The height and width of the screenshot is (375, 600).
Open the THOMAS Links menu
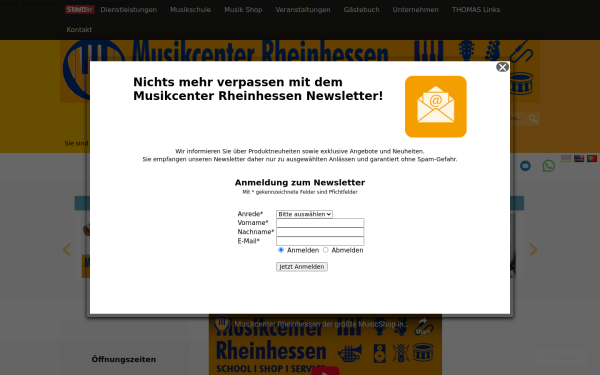[x=476, y=10]
